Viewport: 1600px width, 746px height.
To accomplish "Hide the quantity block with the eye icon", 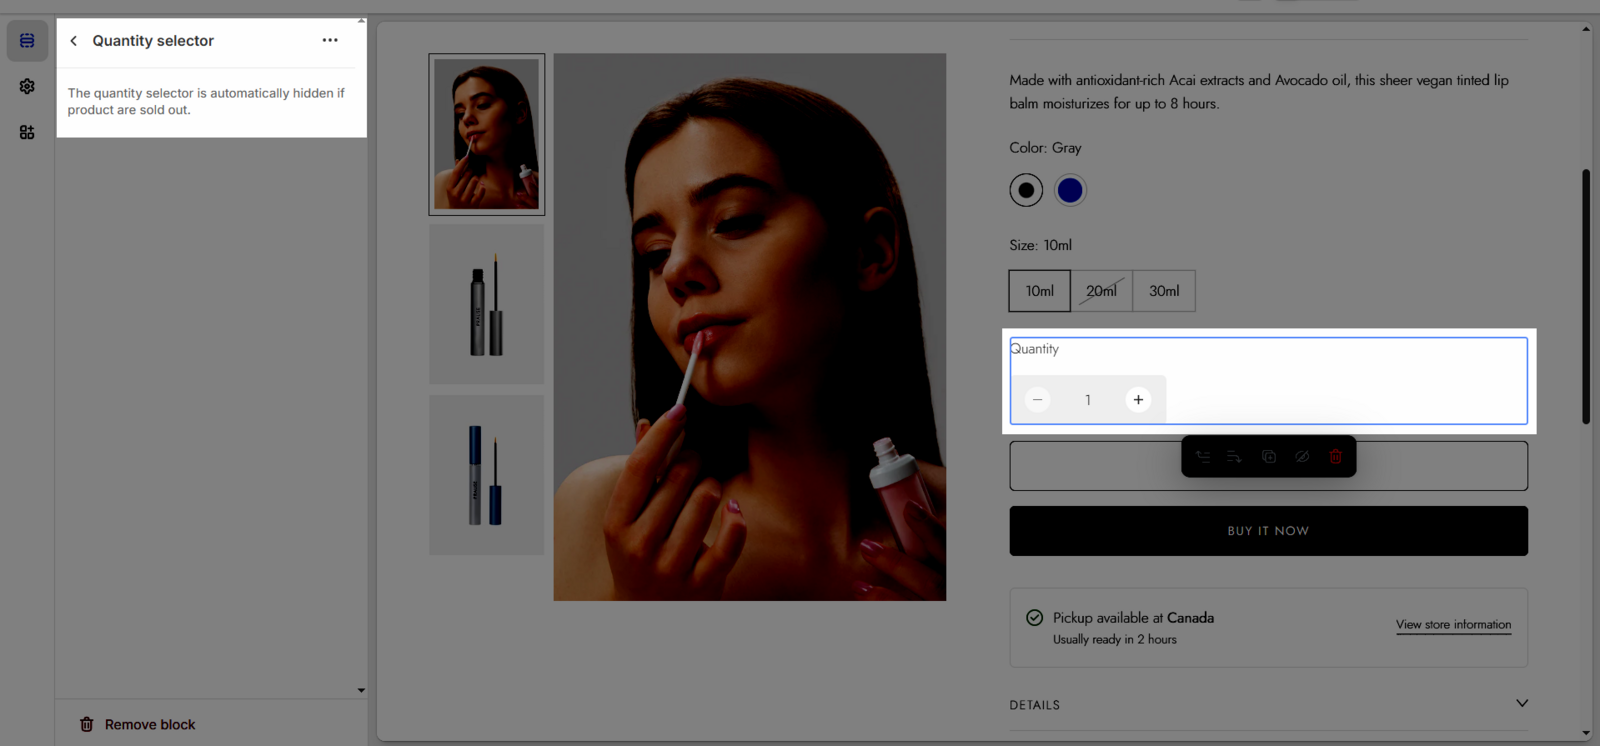I will tap(1302, 457).
